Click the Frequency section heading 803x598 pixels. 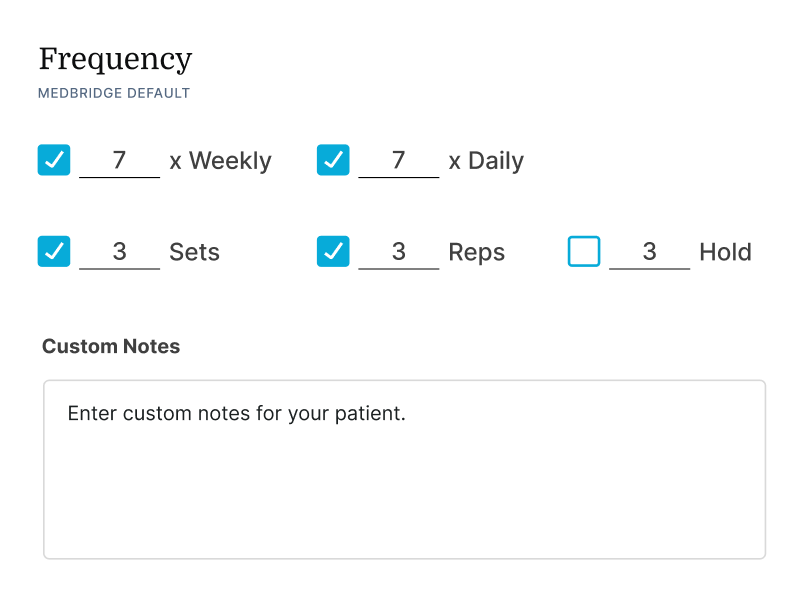pos(115,59)
